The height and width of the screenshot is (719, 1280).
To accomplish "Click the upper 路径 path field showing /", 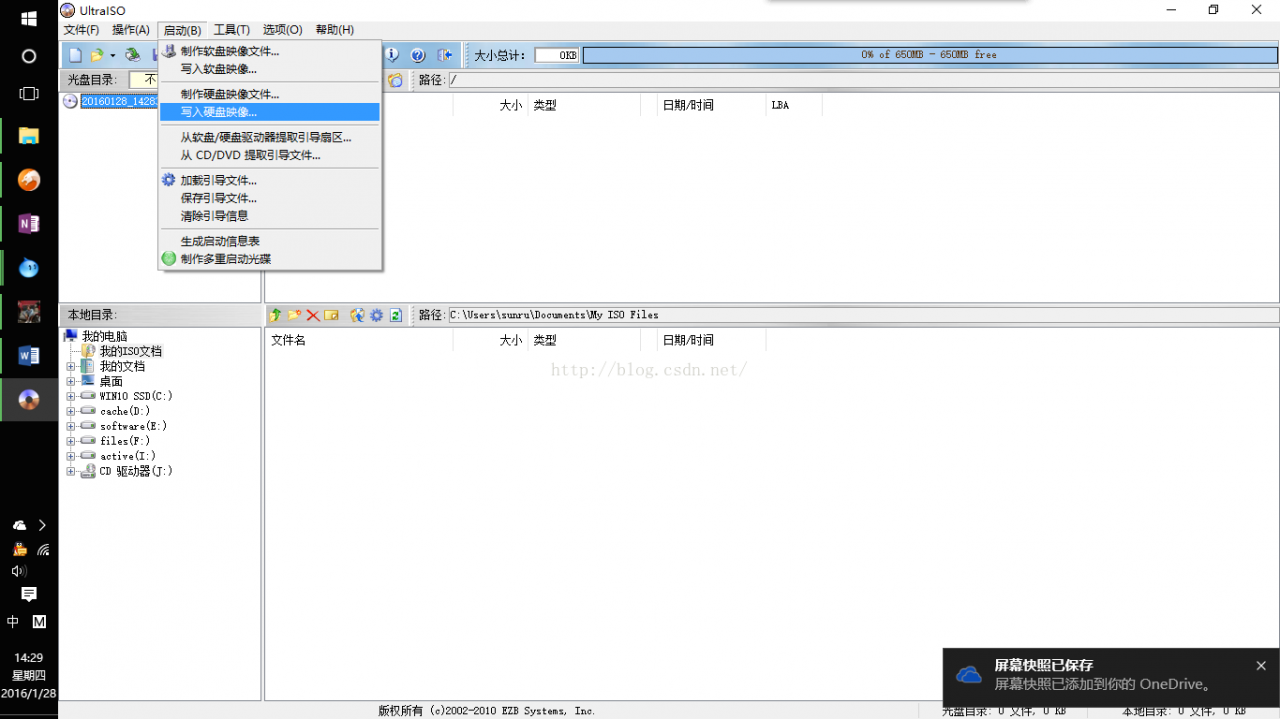I will click(x=863, y=80).
